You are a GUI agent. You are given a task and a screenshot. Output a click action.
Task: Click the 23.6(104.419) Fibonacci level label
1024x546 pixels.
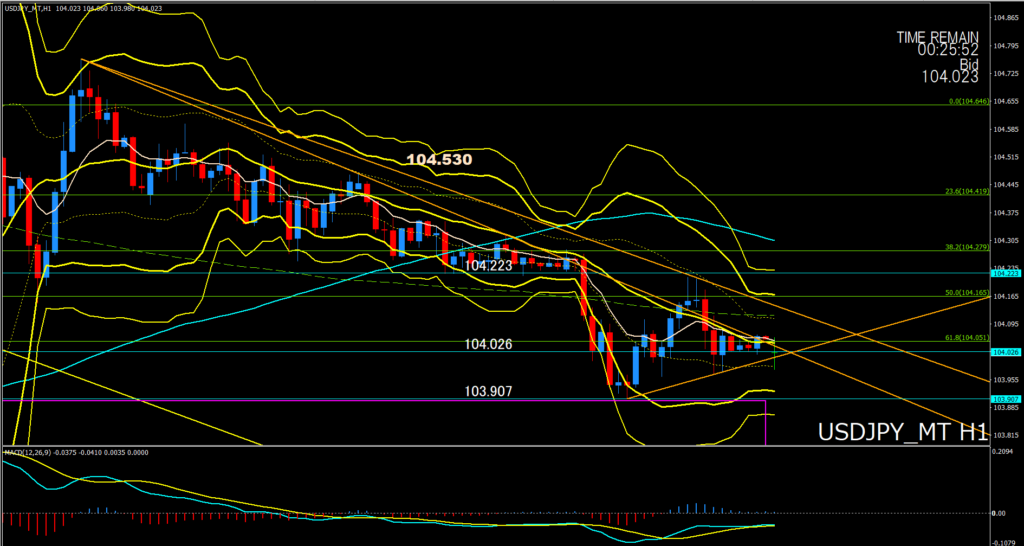tap(968, 191)
